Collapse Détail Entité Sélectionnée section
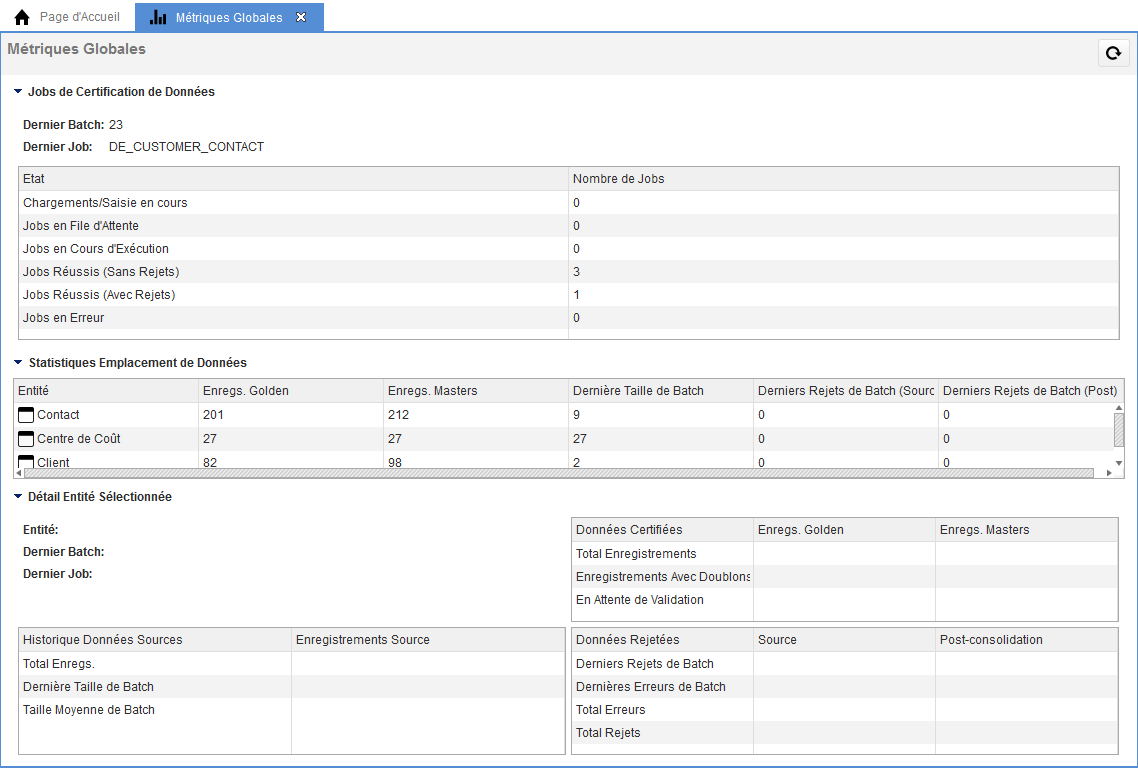Screen dimensions: 1138x768 (x=18, y=497)
